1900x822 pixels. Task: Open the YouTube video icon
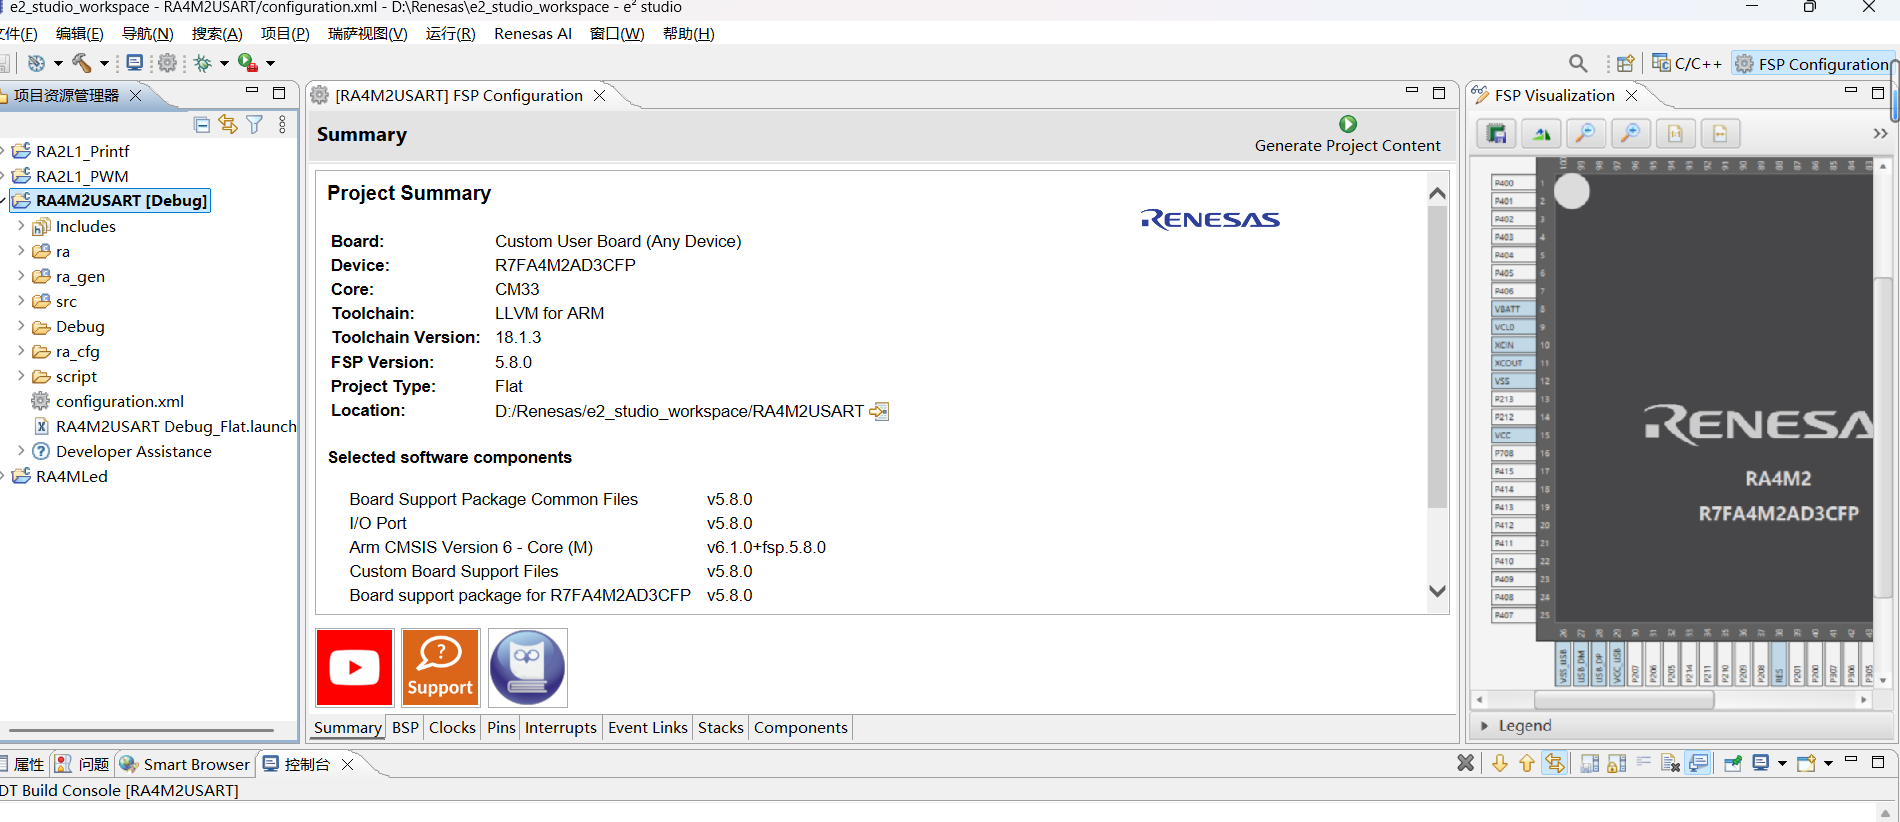(x=355, y=667)
